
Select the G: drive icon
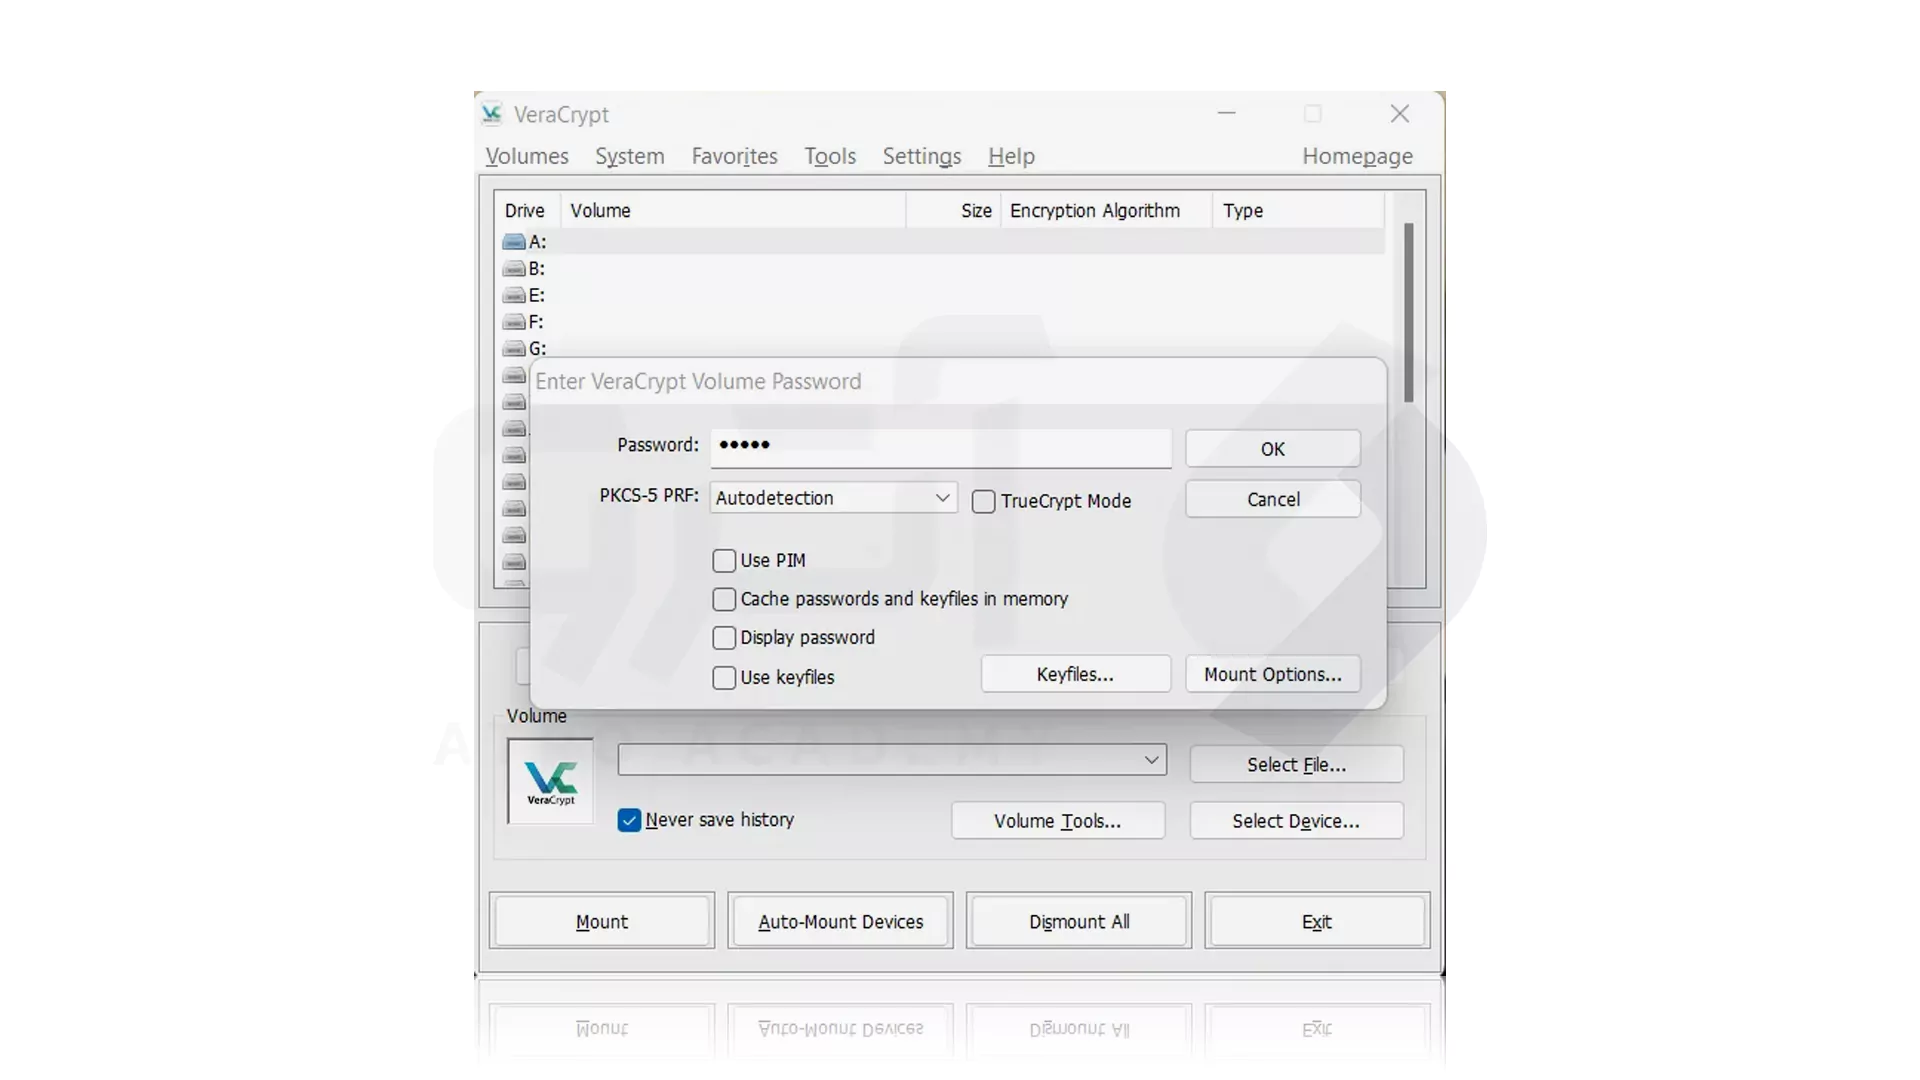coord(514,349)
